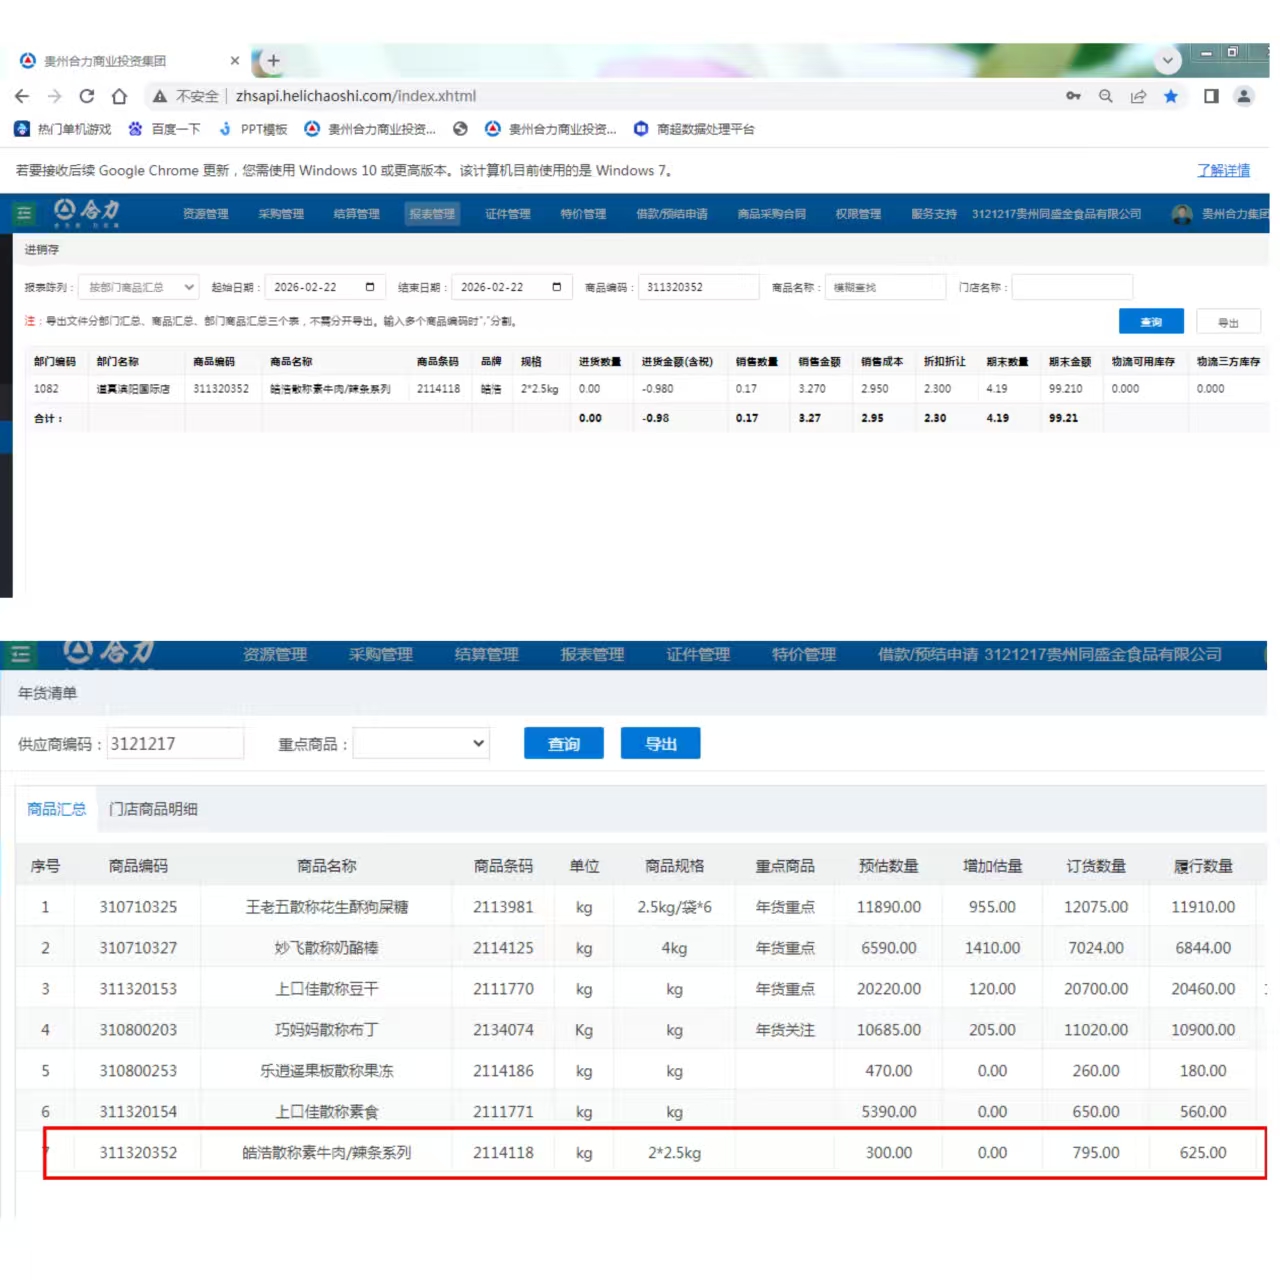Expand the 按部门商品汇总 report dropdown
This screenshot has width=1280, height=1280.
[138, 287]
